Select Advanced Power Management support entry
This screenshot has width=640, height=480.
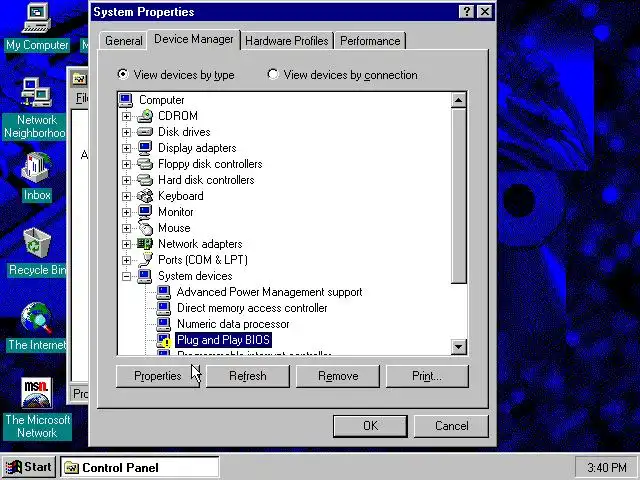(x=269, y=292)
